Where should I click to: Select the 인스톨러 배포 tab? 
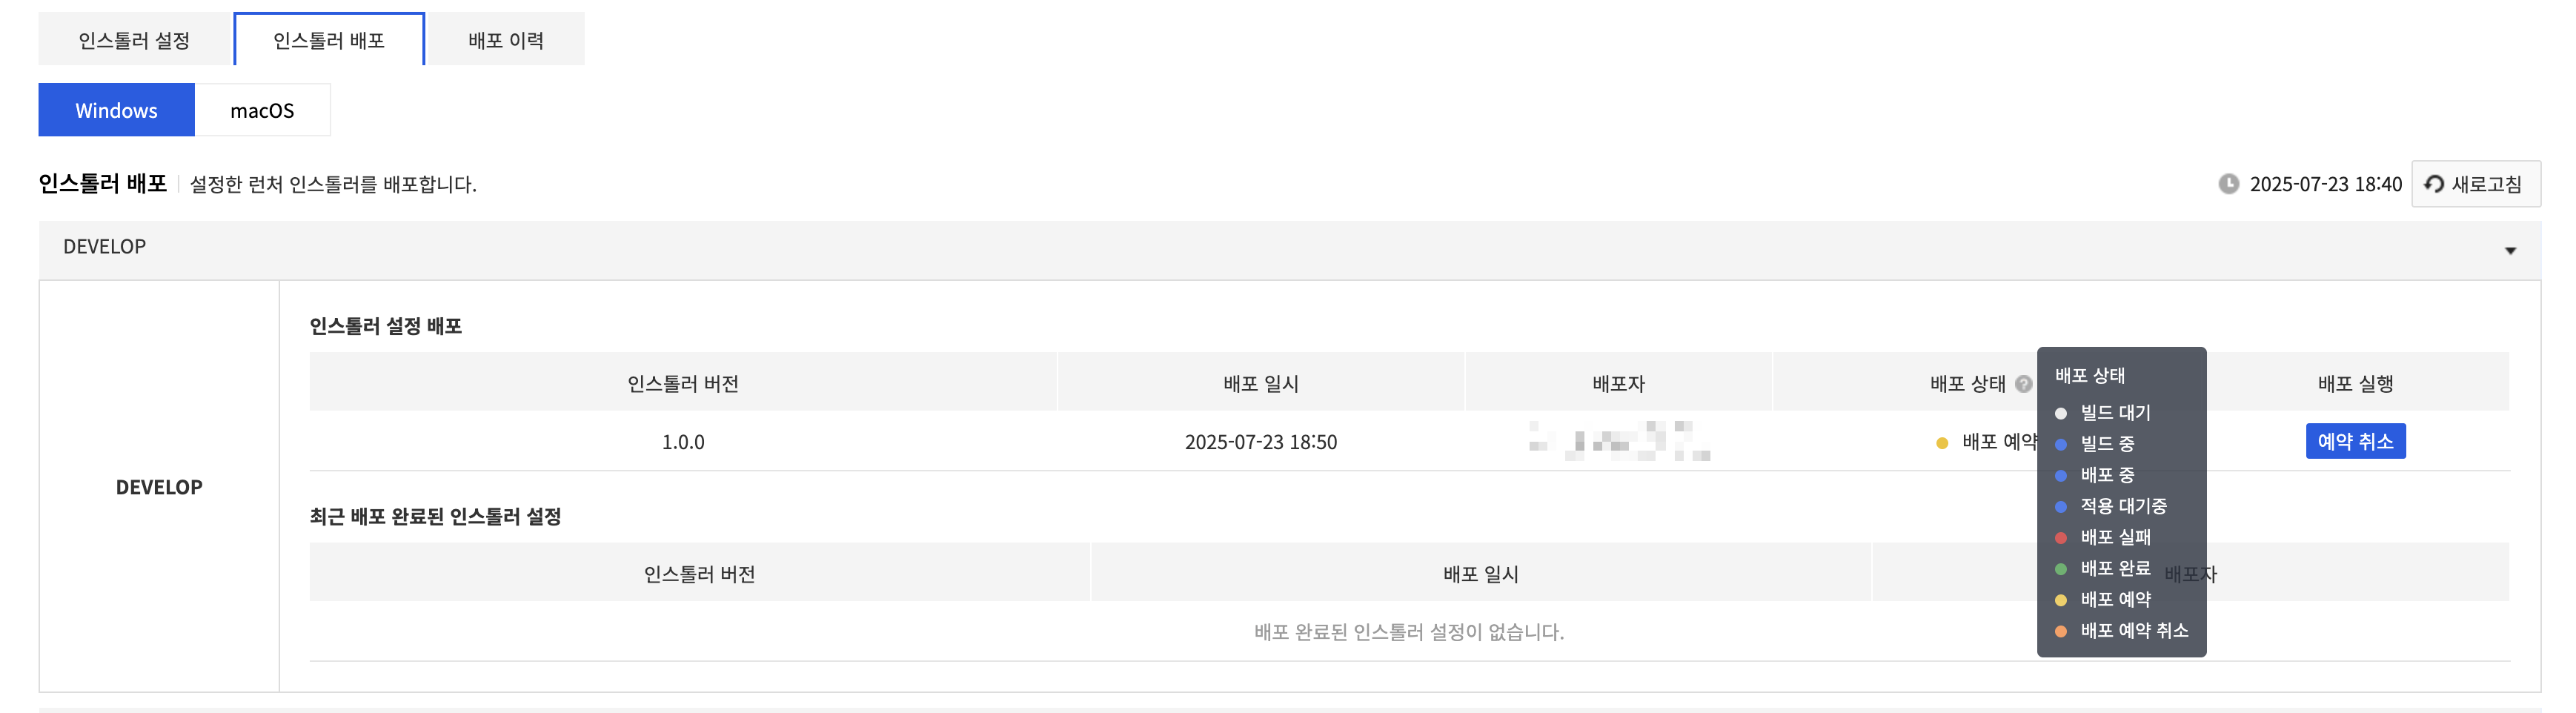tap(329, 40)
